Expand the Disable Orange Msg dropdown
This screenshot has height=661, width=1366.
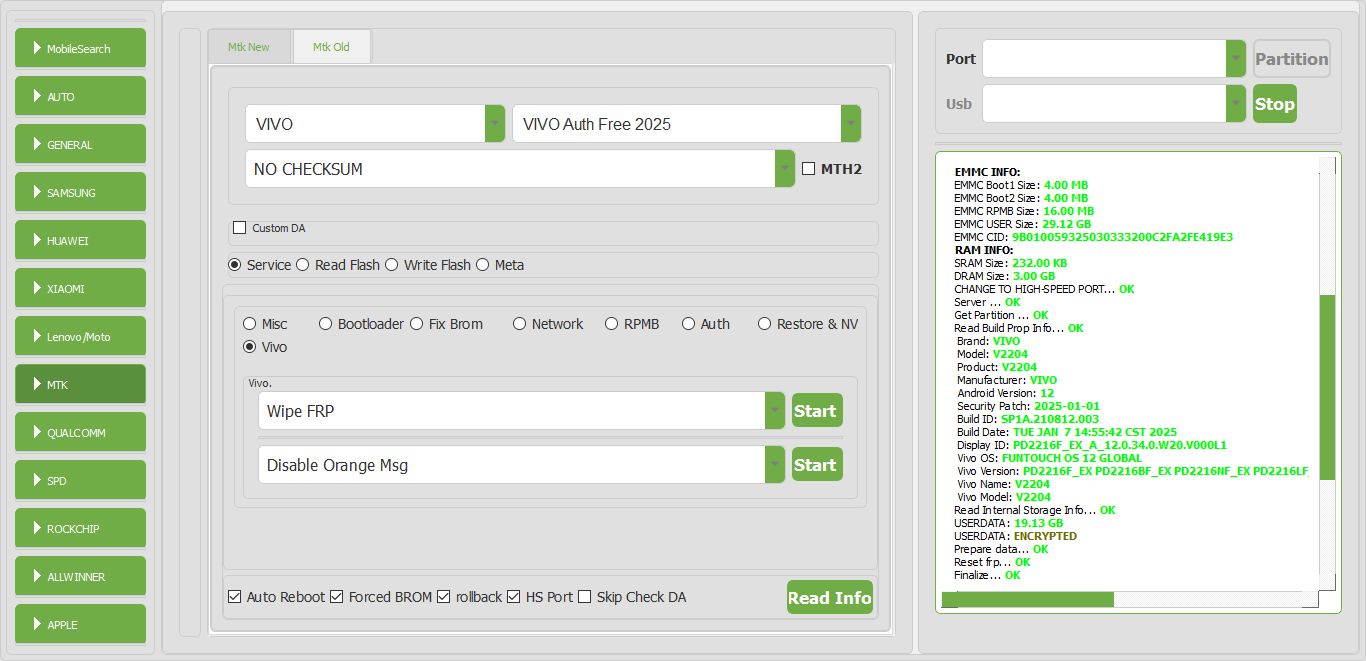[x=775, y=465]
